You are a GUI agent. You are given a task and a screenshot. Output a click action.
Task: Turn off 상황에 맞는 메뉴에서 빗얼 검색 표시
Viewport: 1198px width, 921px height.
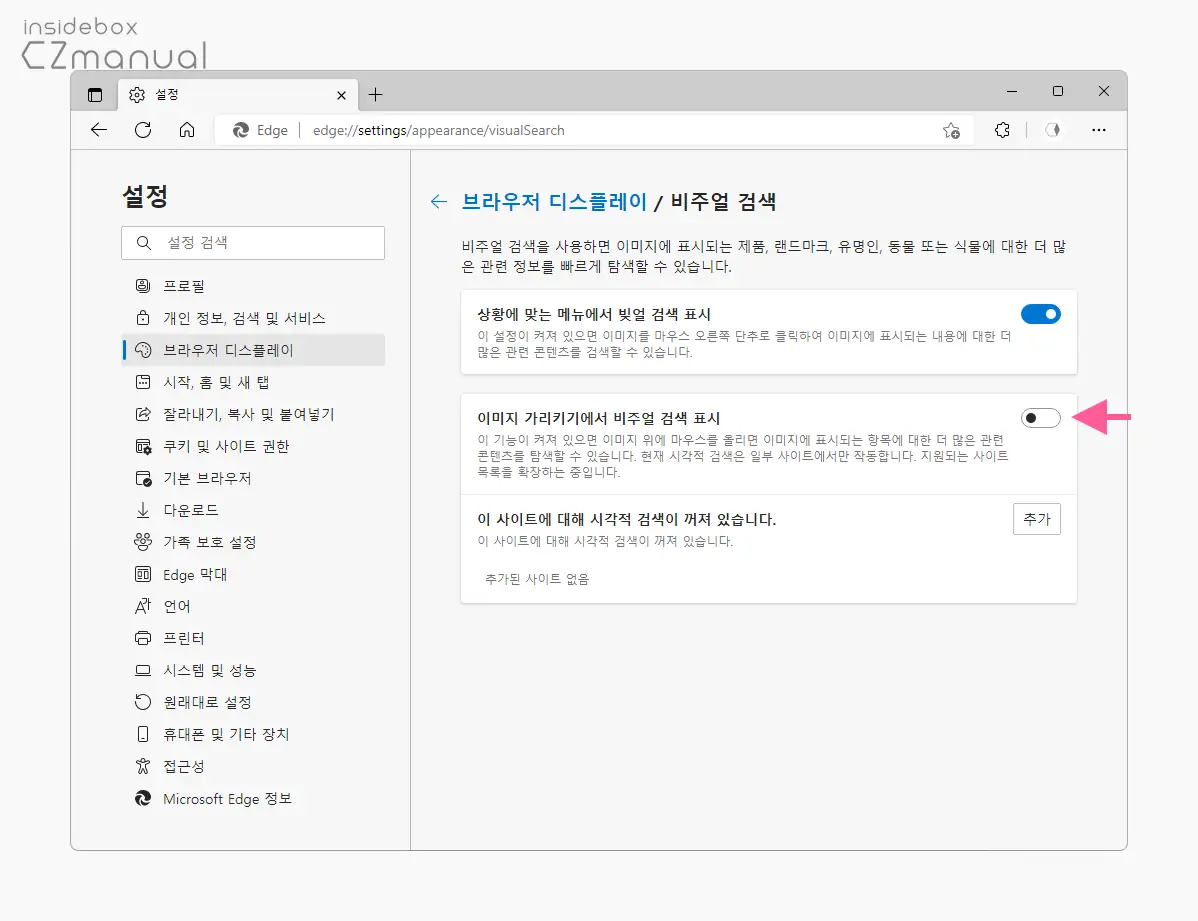tap(1041, 314)
